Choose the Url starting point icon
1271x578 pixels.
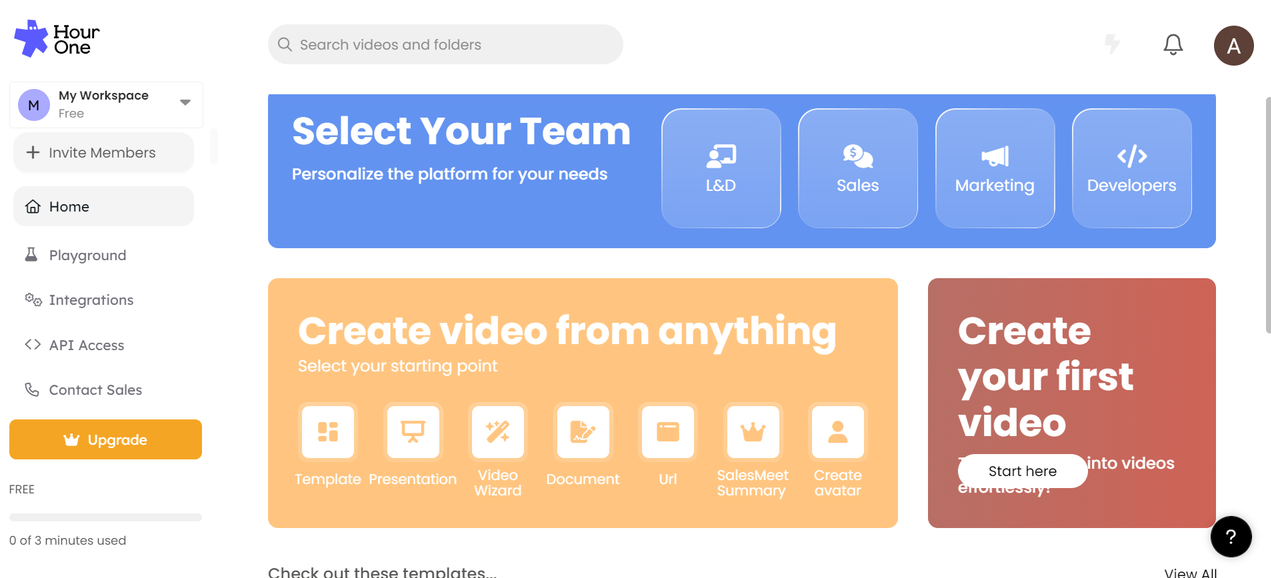(x=668, y=432)
